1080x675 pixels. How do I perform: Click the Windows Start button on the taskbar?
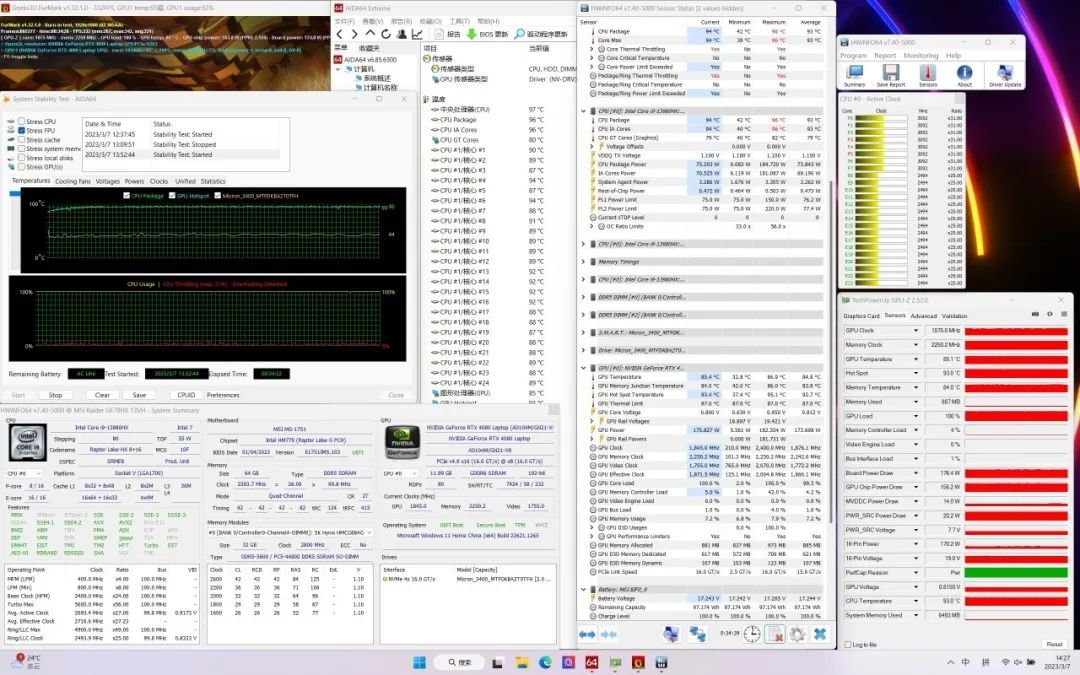click(419, 663)
